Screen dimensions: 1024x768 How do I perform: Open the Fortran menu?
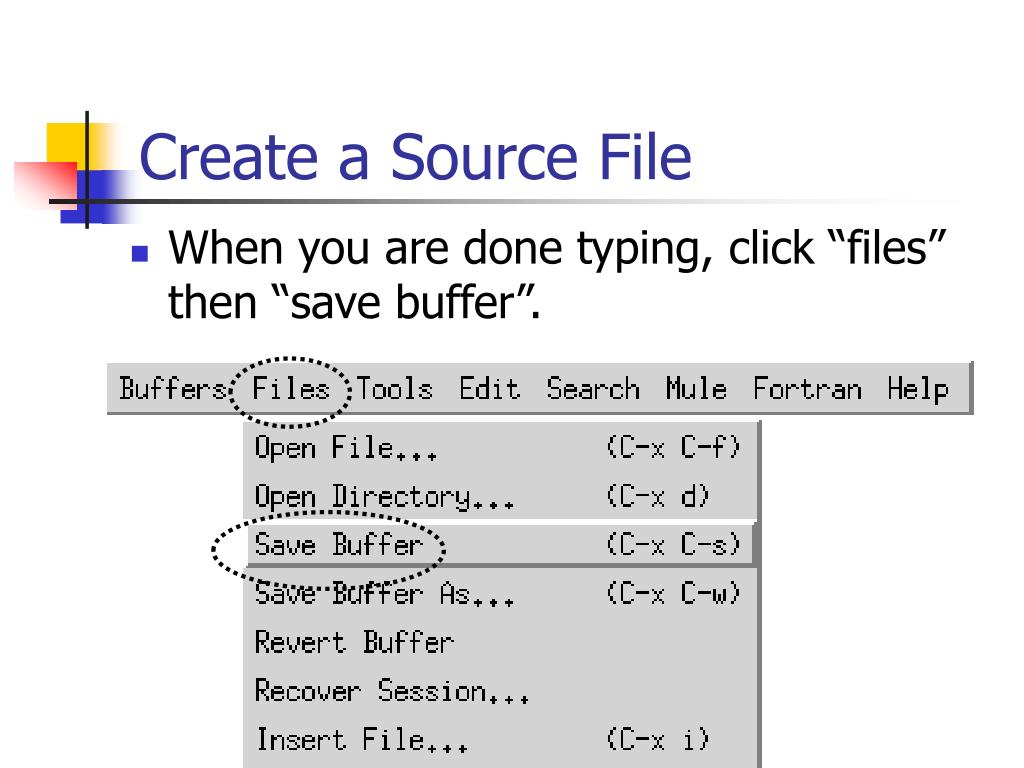click(807, 388)
